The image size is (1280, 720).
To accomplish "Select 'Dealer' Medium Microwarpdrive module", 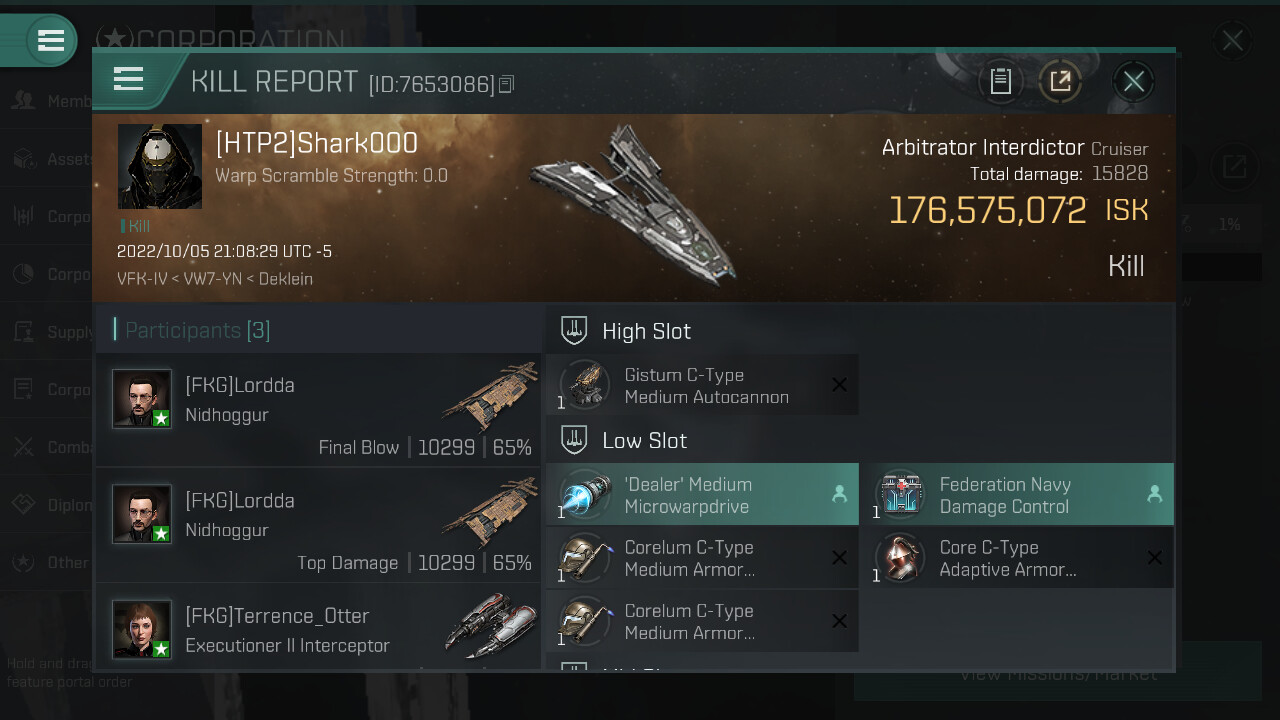I will [x=702, y=495].
